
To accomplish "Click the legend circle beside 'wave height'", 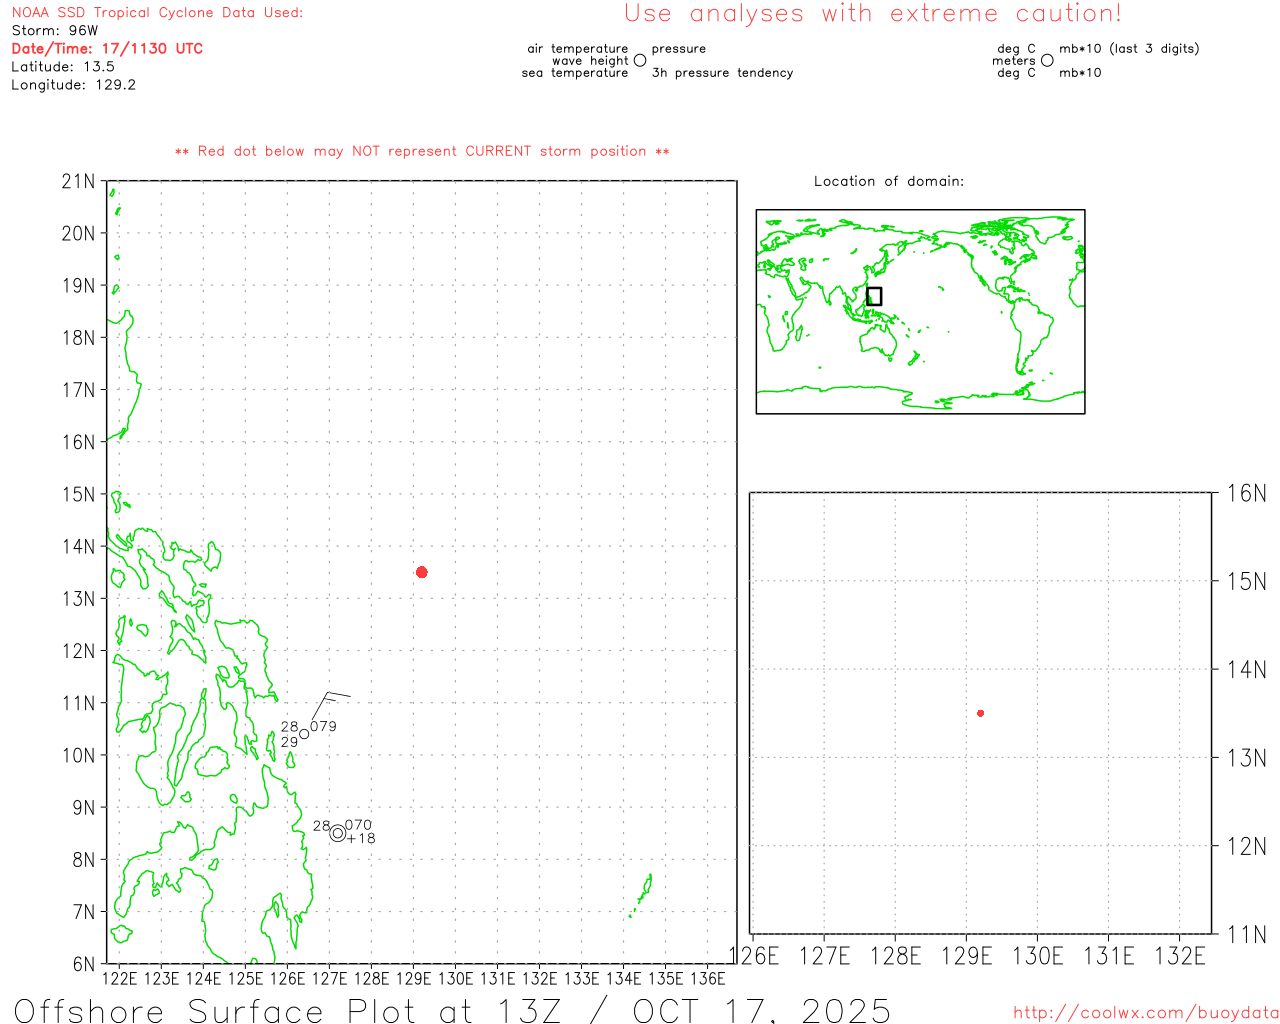I will [x=640, y=61].
